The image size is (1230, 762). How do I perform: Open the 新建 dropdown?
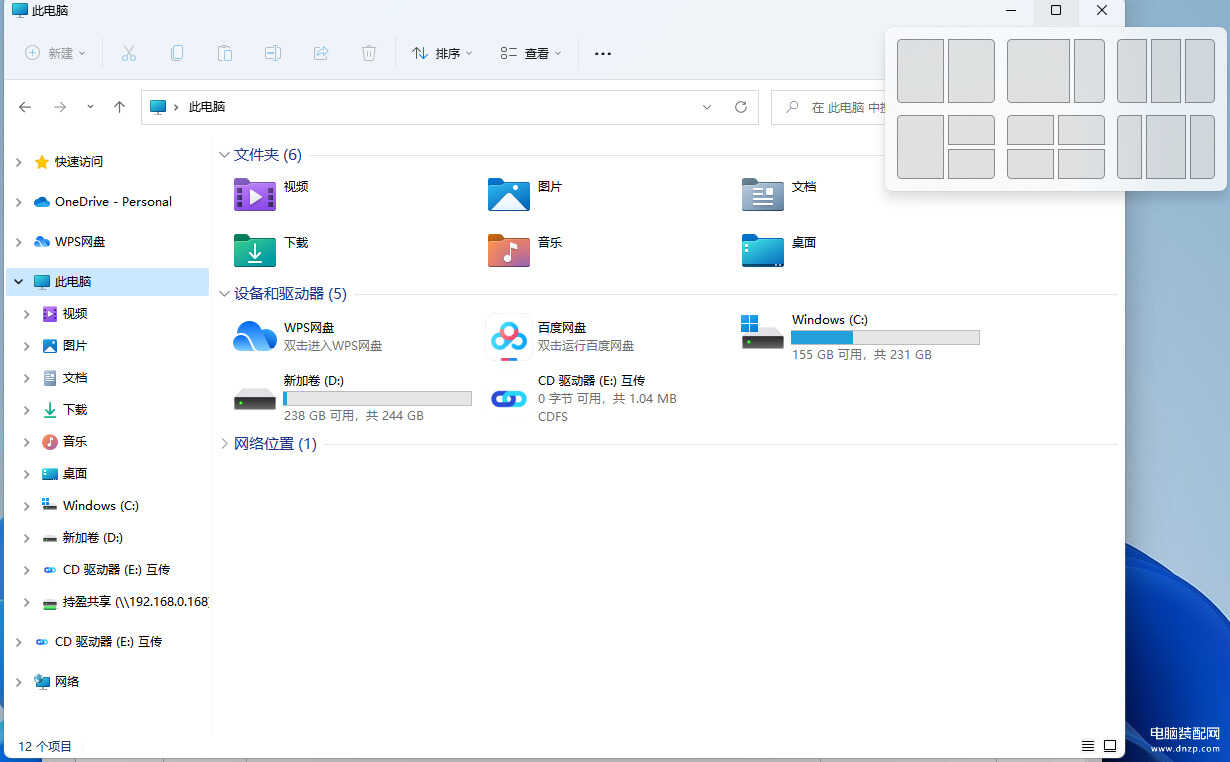click(55, 53)
